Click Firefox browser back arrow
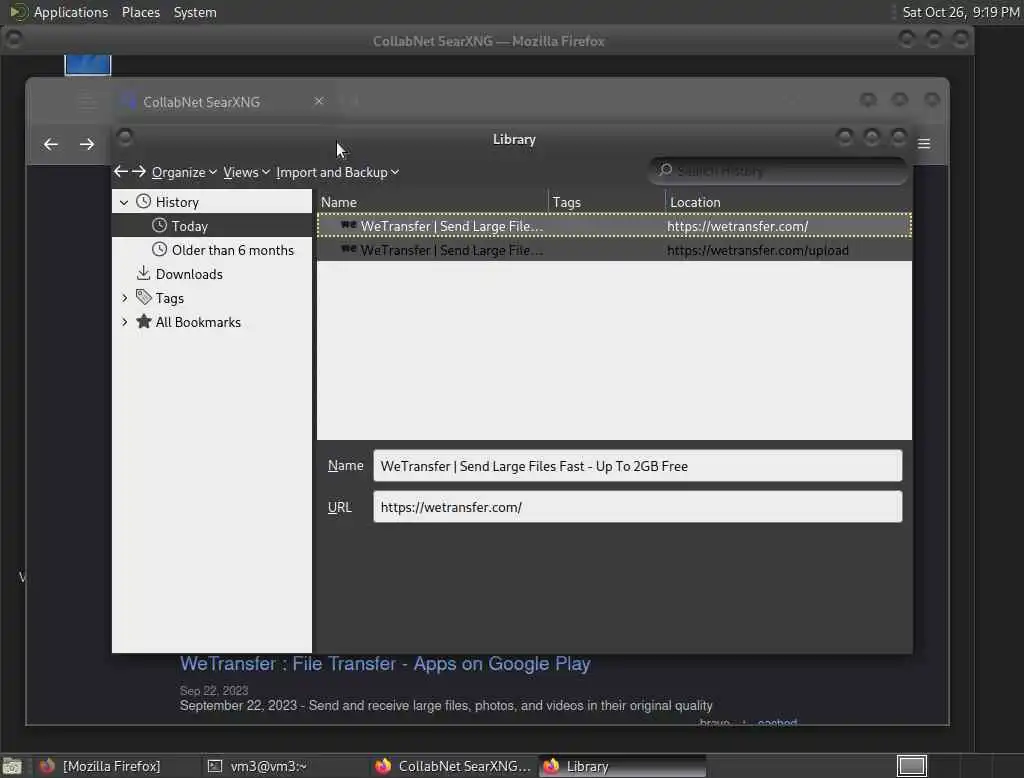Screen dimensions: 1024x778 coord(51,144)
